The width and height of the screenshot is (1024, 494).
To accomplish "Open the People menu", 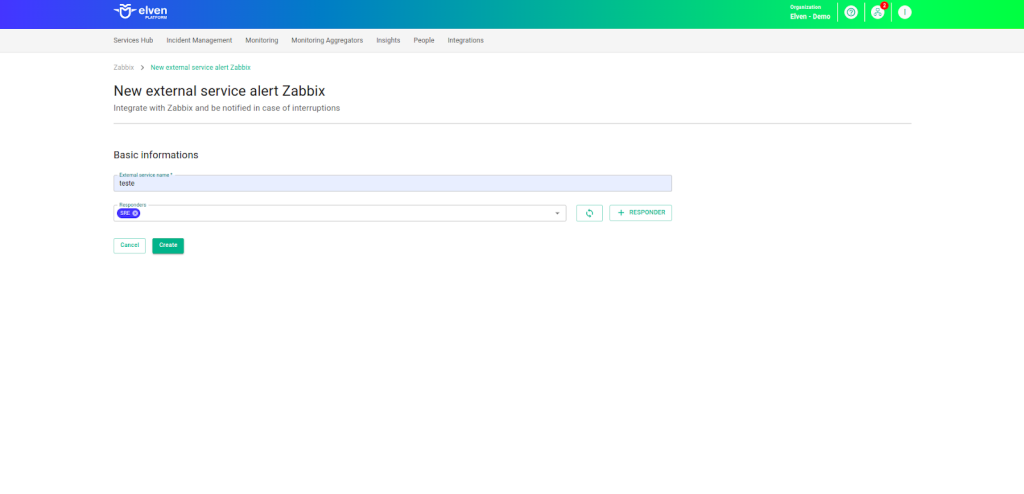I will (424, 40).
